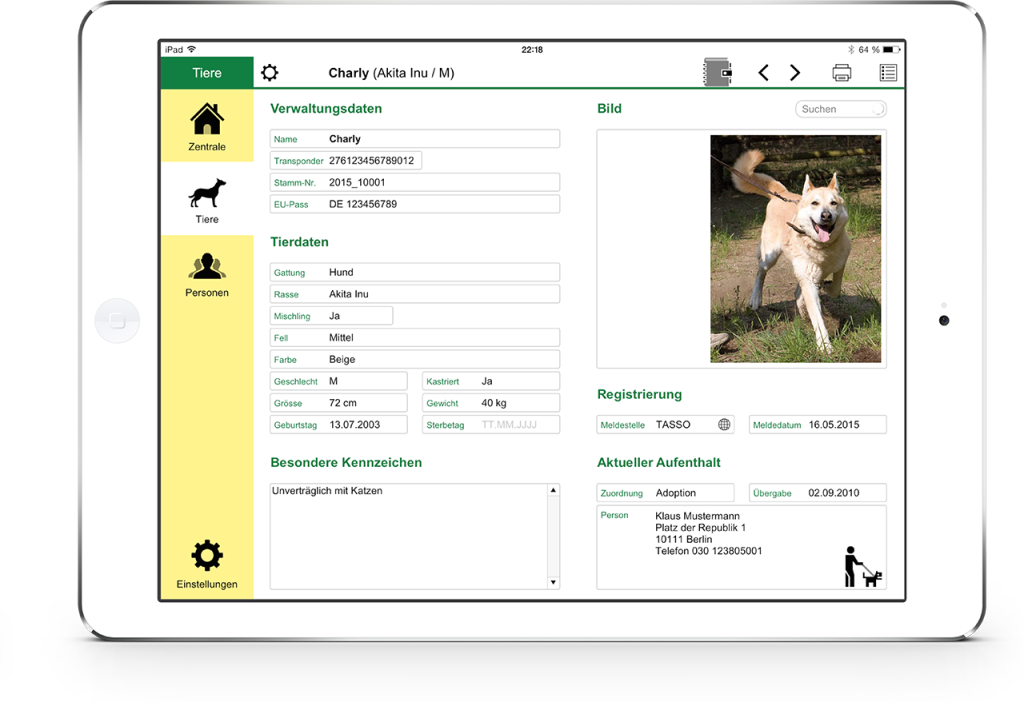This screenshot has width=1024, height=702.
Task: Edit the Name field Charly
Action: pos(415,139)
